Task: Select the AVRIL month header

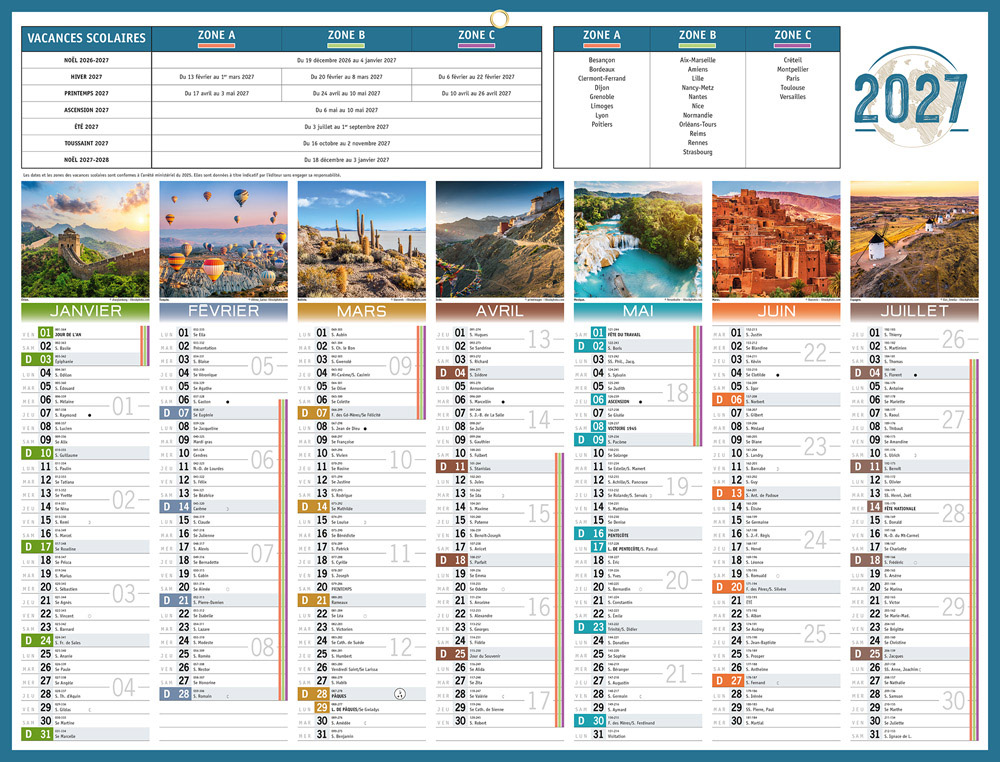Action: [500, 311]
